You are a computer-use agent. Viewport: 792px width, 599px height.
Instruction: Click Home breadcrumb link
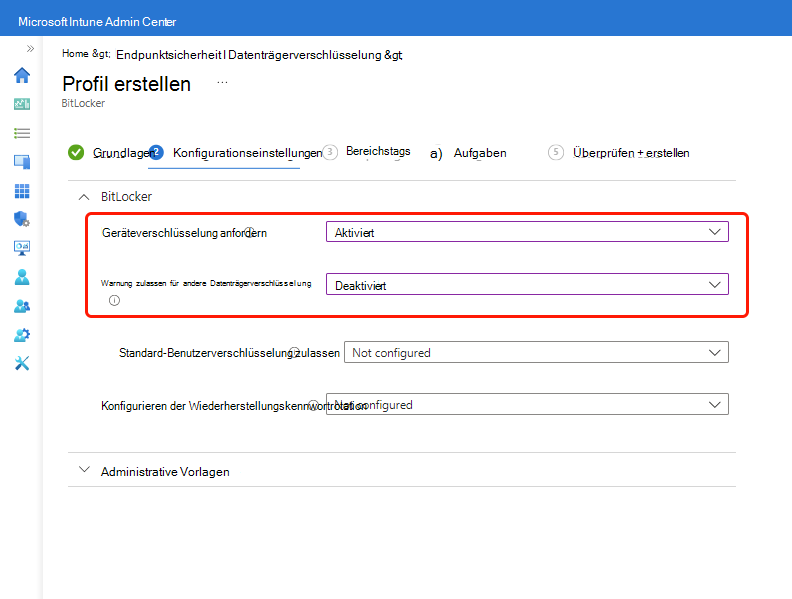(x=75, y=54)
